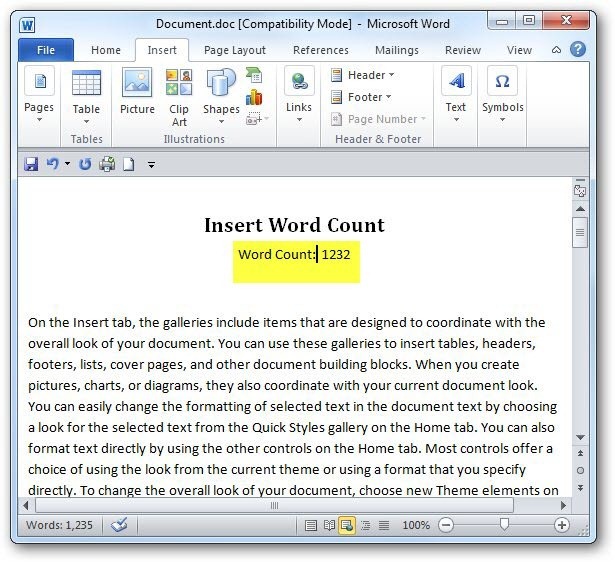Switch to Draft view

[384, 525]
